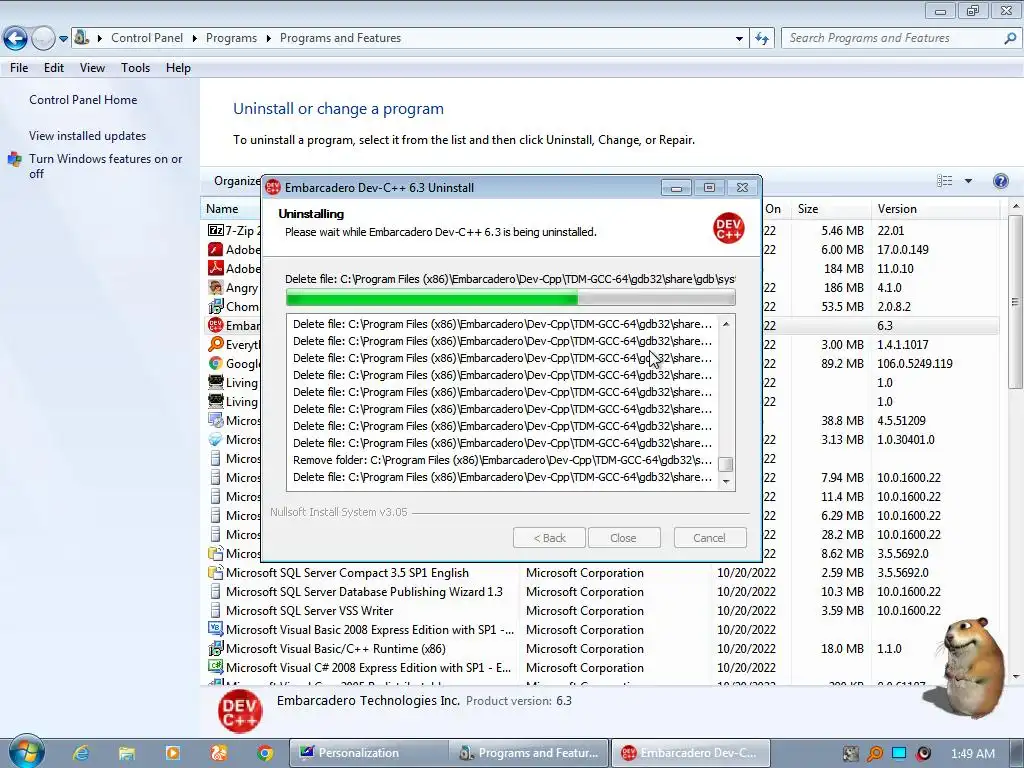Open the Help menu
This screenshot has height=768, width=1024.
pos(178,68)
